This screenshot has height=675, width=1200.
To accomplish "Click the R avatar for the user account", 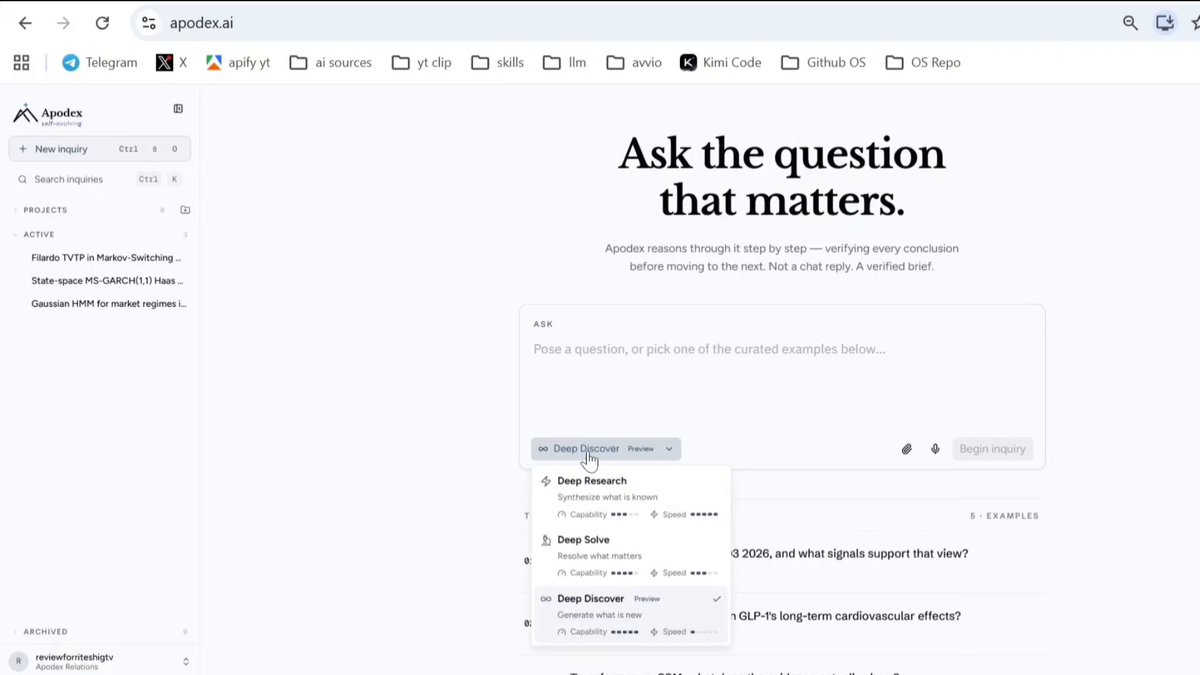I will pyautogui.click(x=17, y=661).
